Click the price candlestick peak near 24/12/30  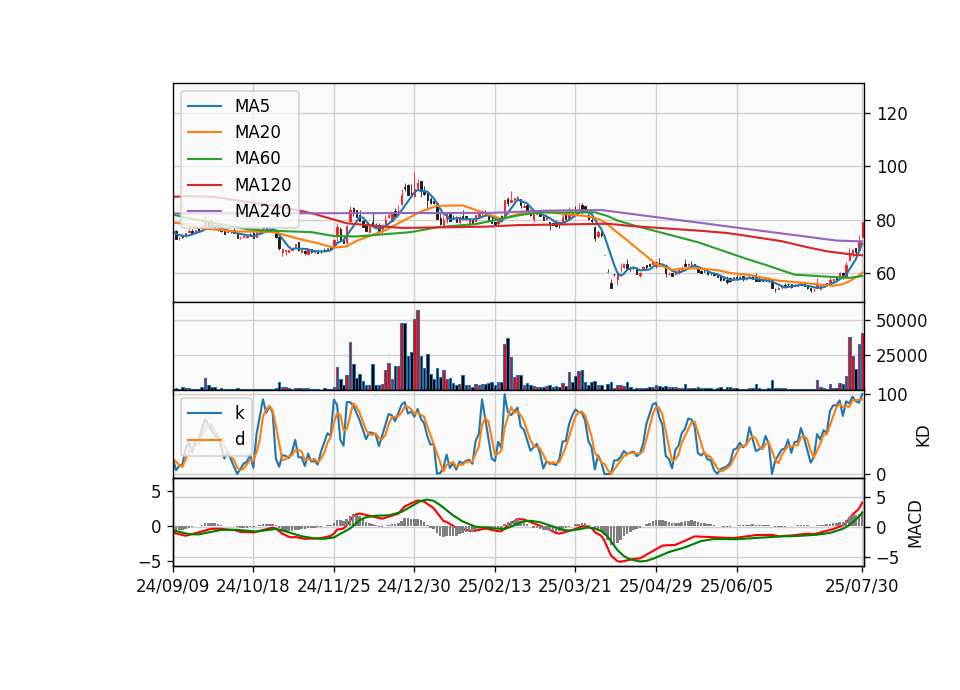pos(414,182)
